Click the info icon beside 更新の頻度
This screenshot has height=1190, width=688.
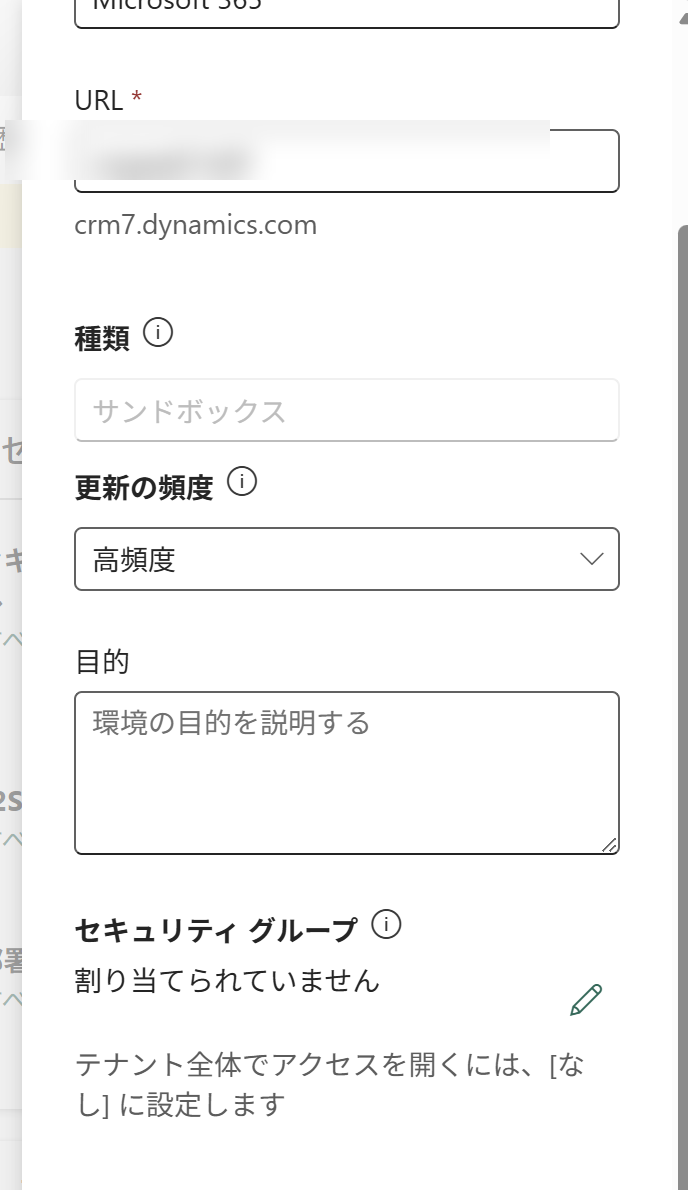[x=242, y=482]
